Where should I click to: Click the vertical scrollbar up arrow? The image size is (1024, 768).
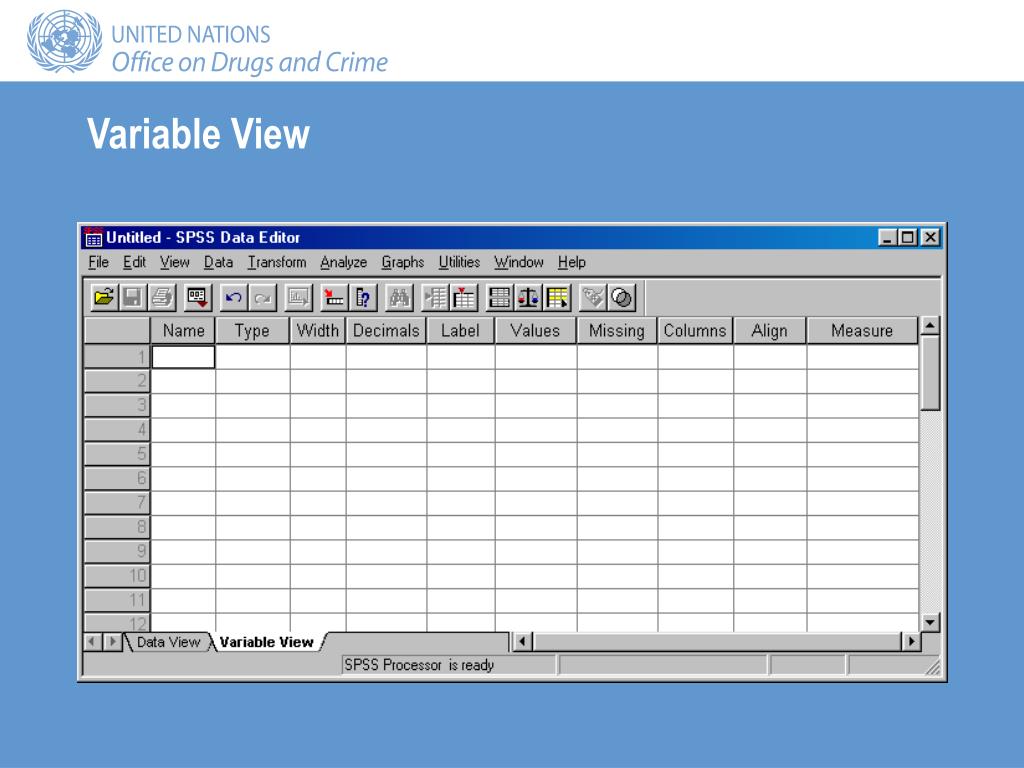point(930,326)
